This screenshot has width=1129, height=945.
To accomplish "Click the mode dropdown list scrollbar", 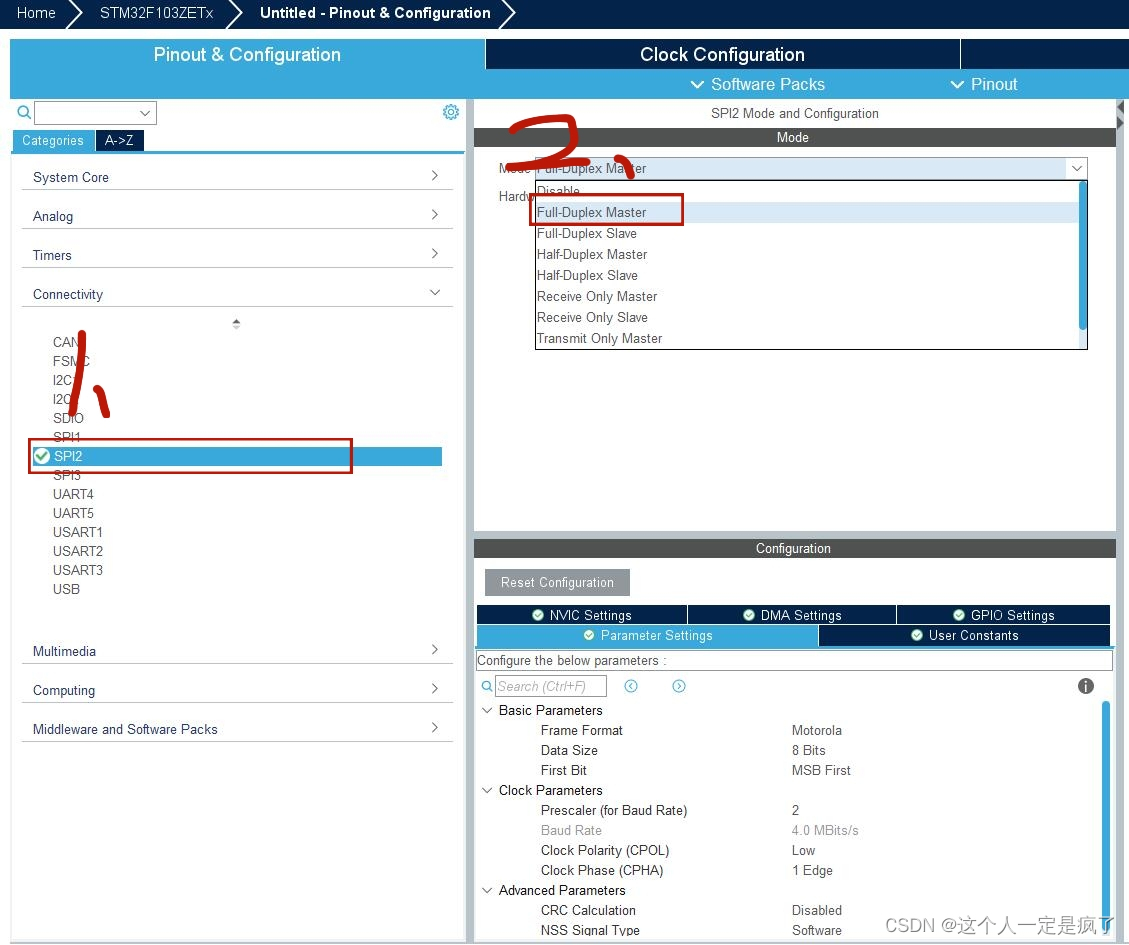I will [1082, 256].
